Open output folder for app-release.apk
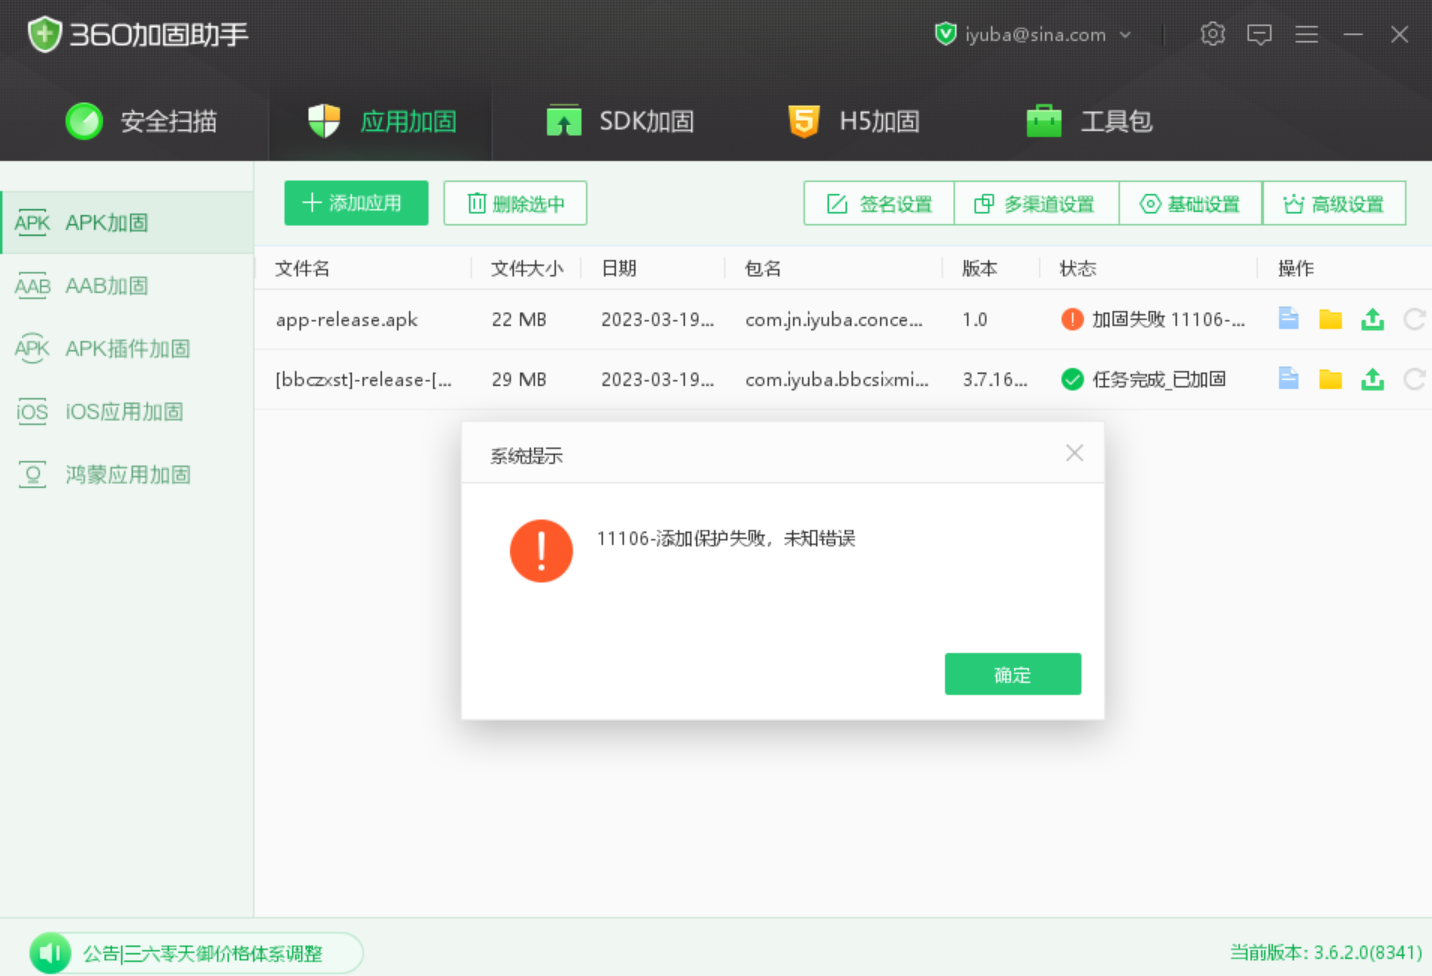 coord(1330,319)
